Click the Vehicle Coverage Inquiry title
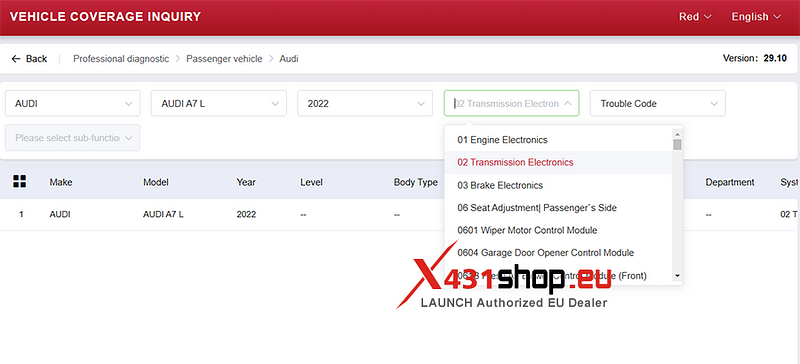The image size is (800, 364). click(x=105, y=17)
